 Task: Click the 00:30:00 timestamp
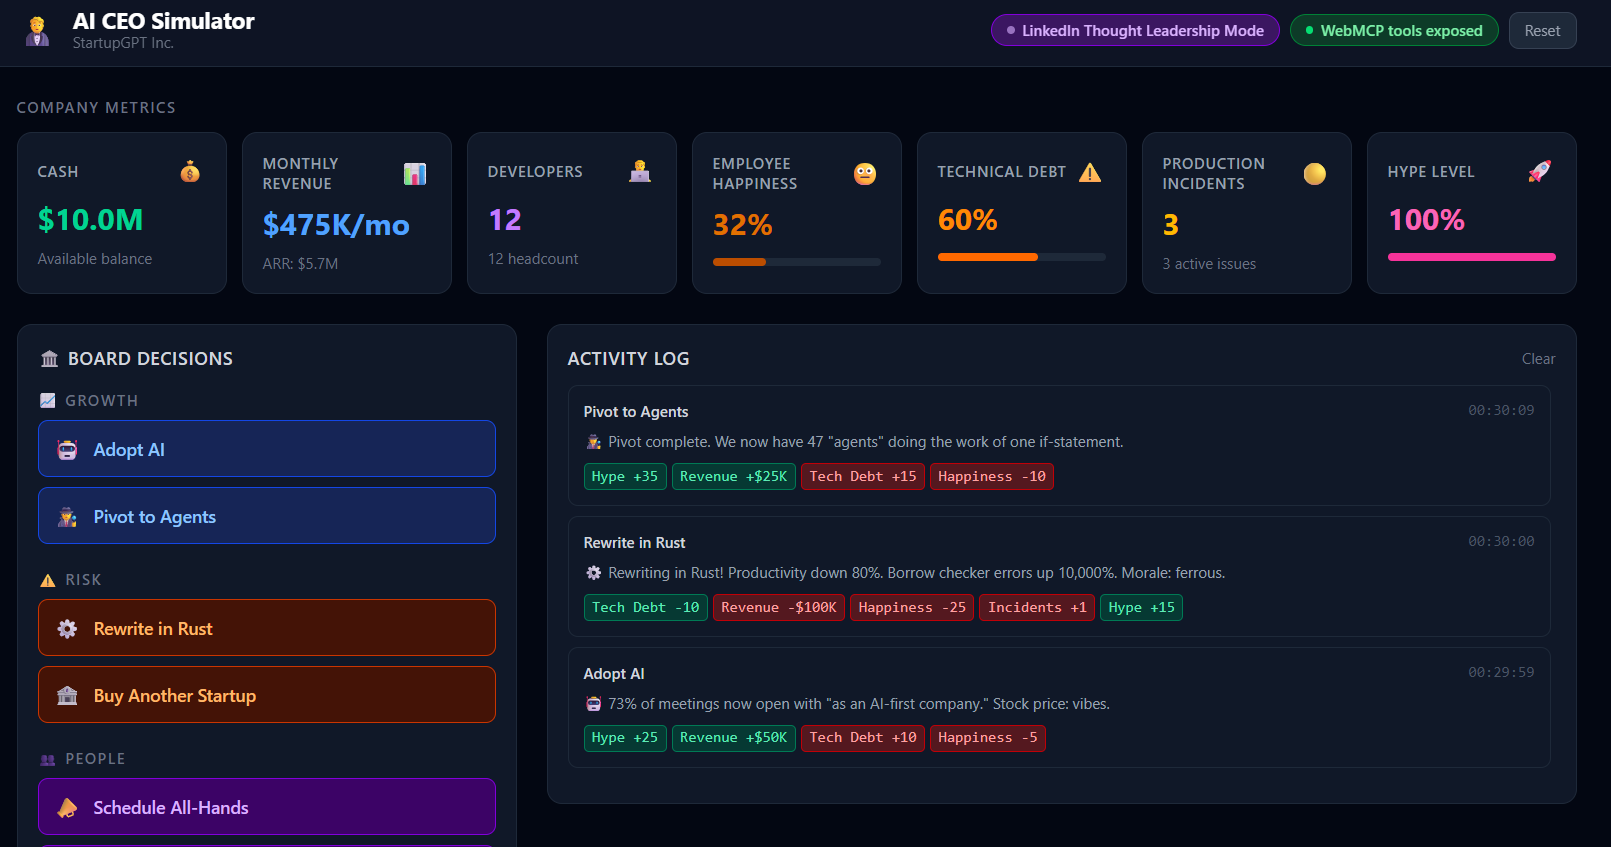tap(1501, 541)
